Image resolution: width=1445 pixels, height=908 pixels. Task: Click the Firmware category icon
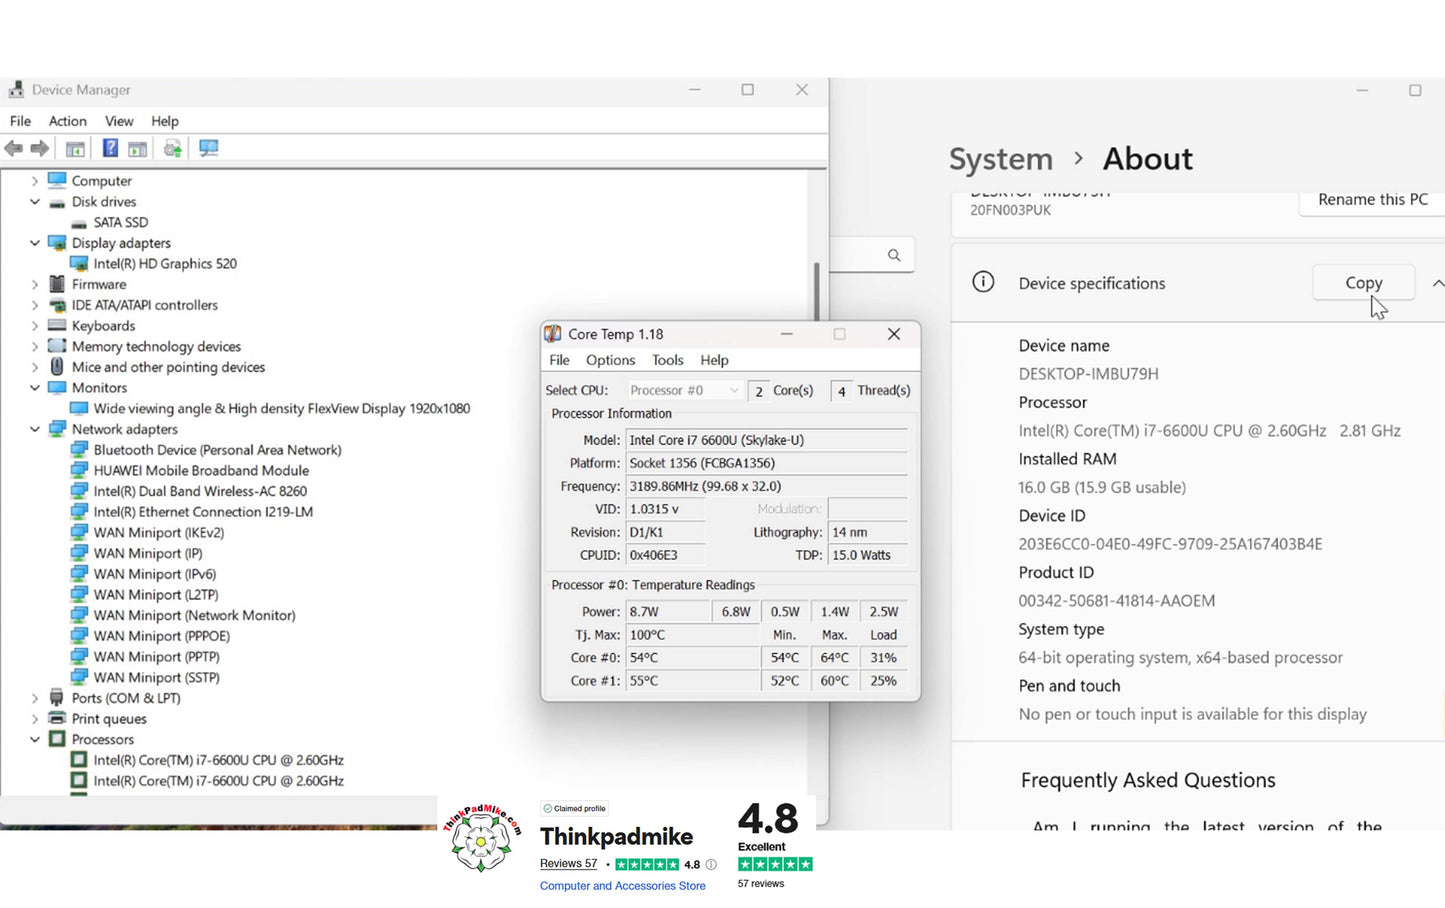[57, 284]
